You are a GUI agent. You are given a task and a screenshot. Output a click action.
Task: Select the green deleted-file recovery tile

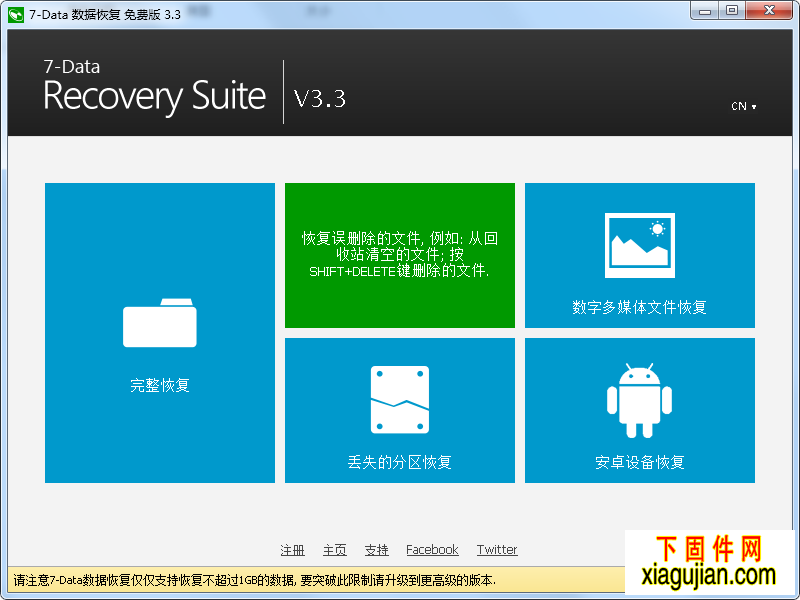click(399, 255)
